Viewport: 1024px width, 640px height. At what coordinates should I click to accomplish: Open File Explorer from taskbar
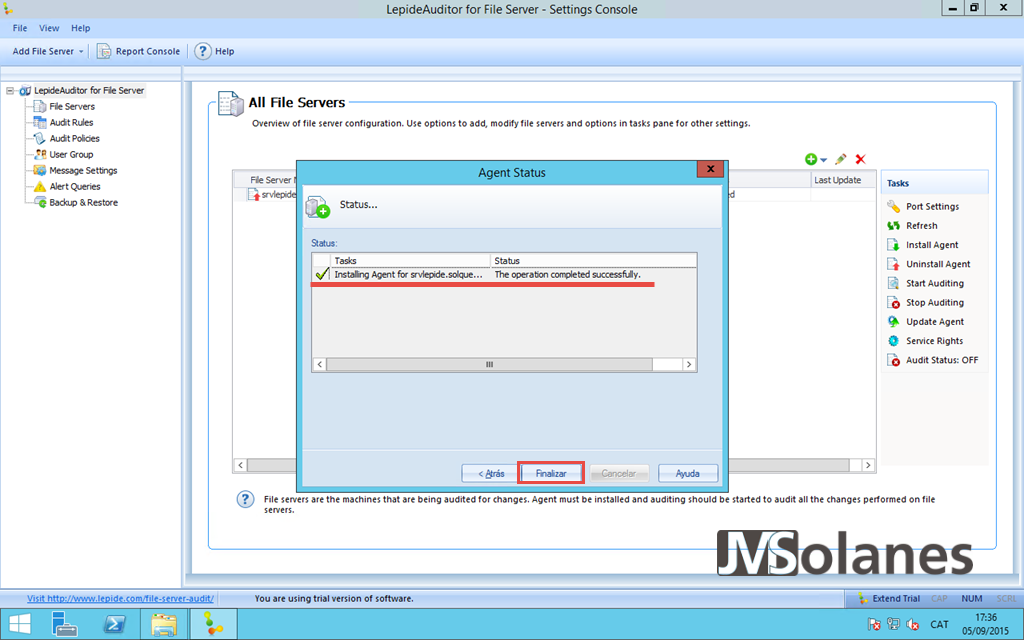[x=163, y=624]
